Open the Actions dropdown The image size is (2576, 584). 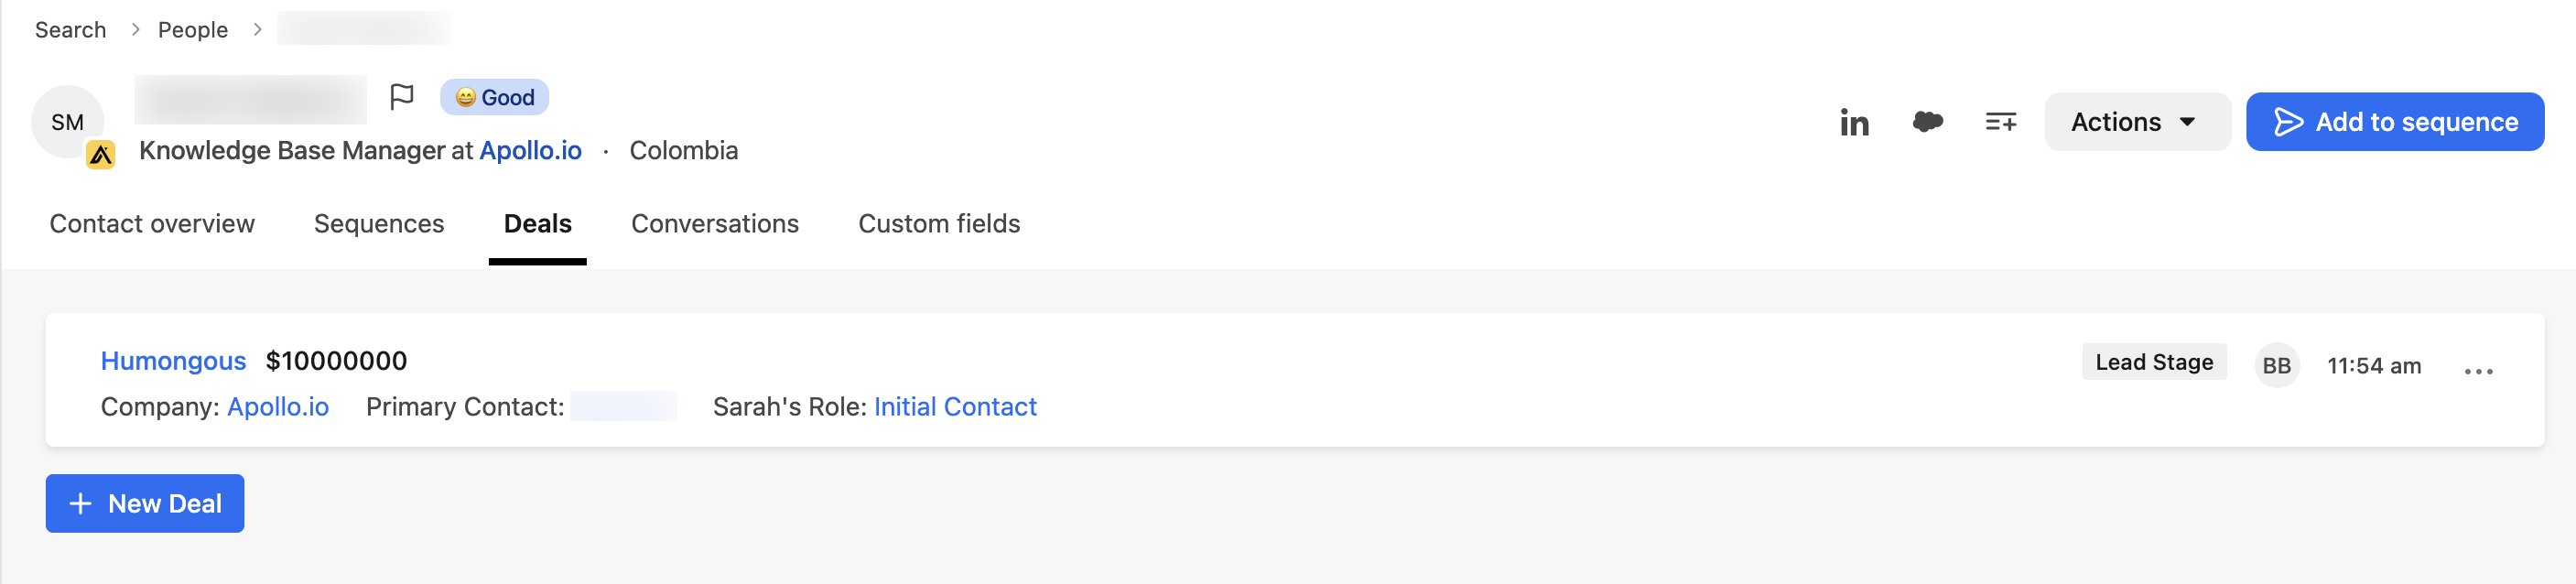pos(2137,121)
